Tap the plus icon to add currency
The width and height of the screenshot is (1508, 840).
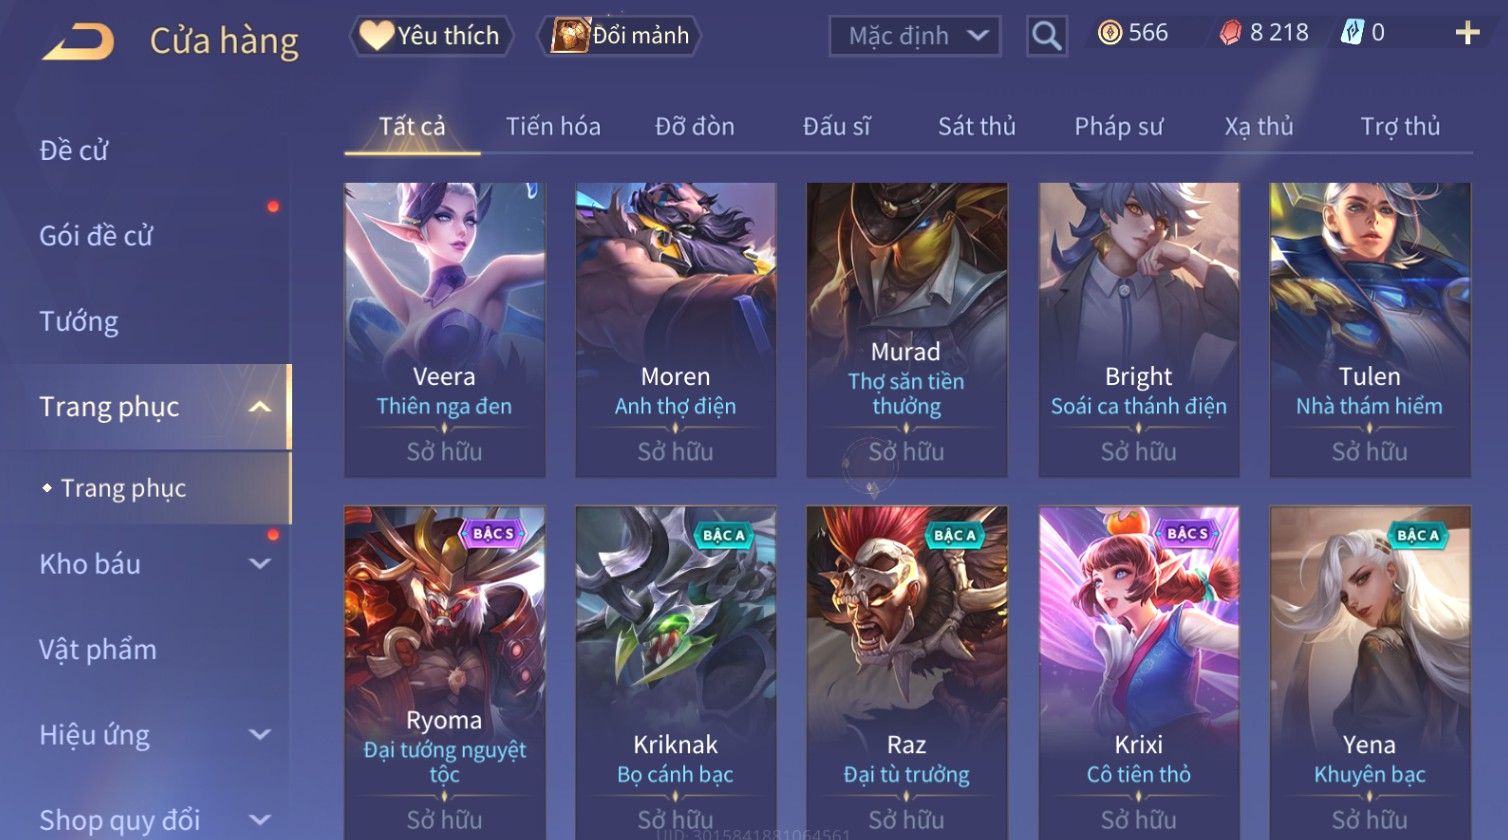click(1467, 33)
